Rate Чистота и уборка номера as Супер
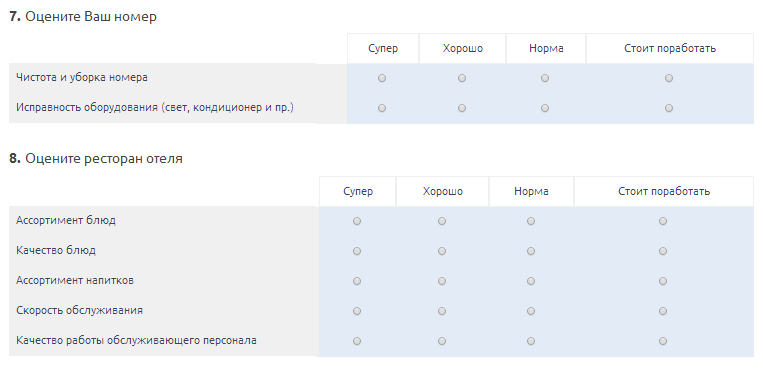The width and height of the screenshot is (763, 369). [382, 78]
